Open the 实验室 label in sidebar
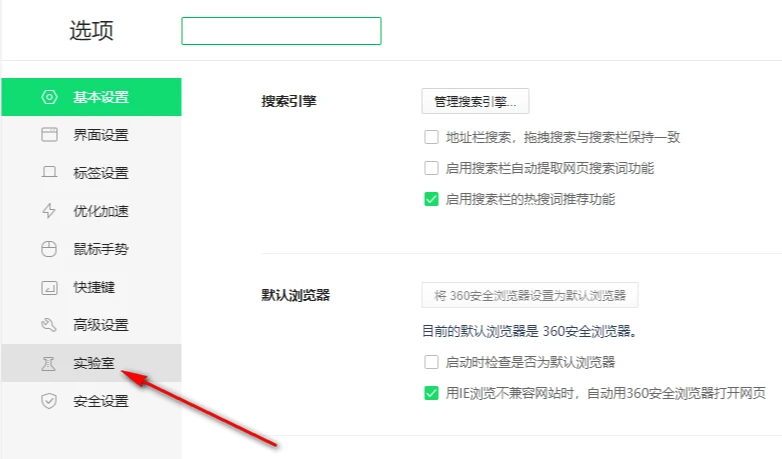The image size is (782, 459). (x=94, y=363)
